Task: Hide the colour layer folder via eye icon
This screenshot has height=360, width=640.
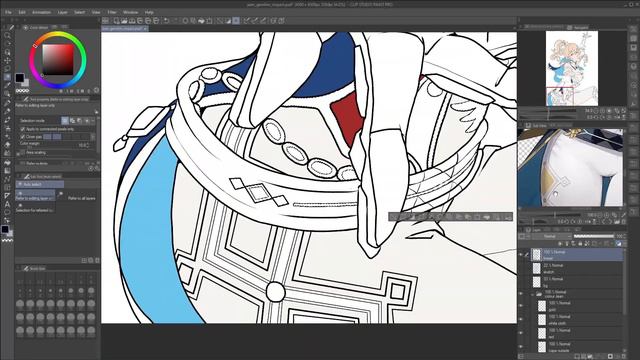Action: click(521, 294)
